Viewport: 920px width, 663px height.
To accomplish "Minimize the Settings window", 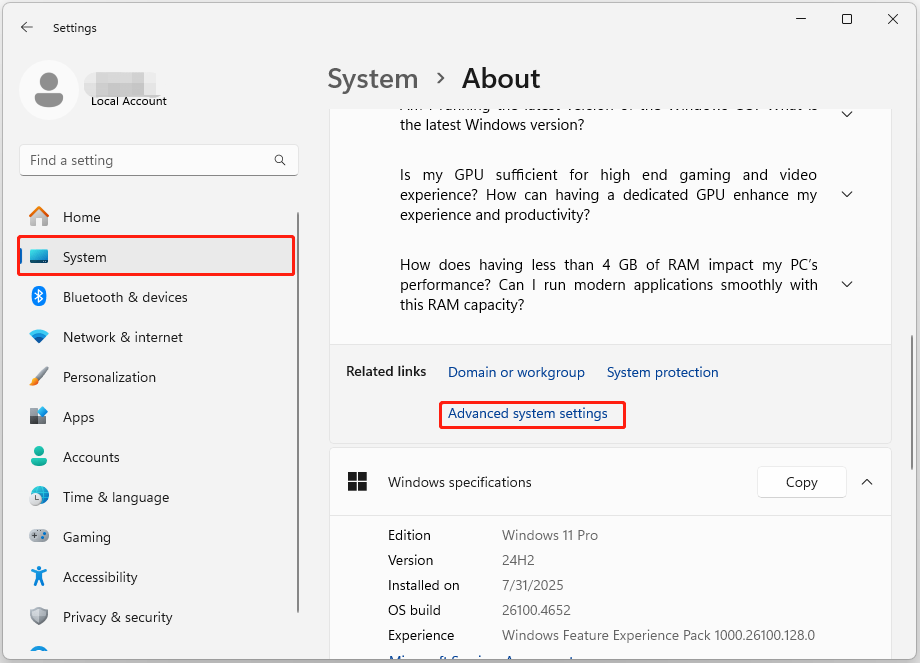I will click(x=801, y=19).
